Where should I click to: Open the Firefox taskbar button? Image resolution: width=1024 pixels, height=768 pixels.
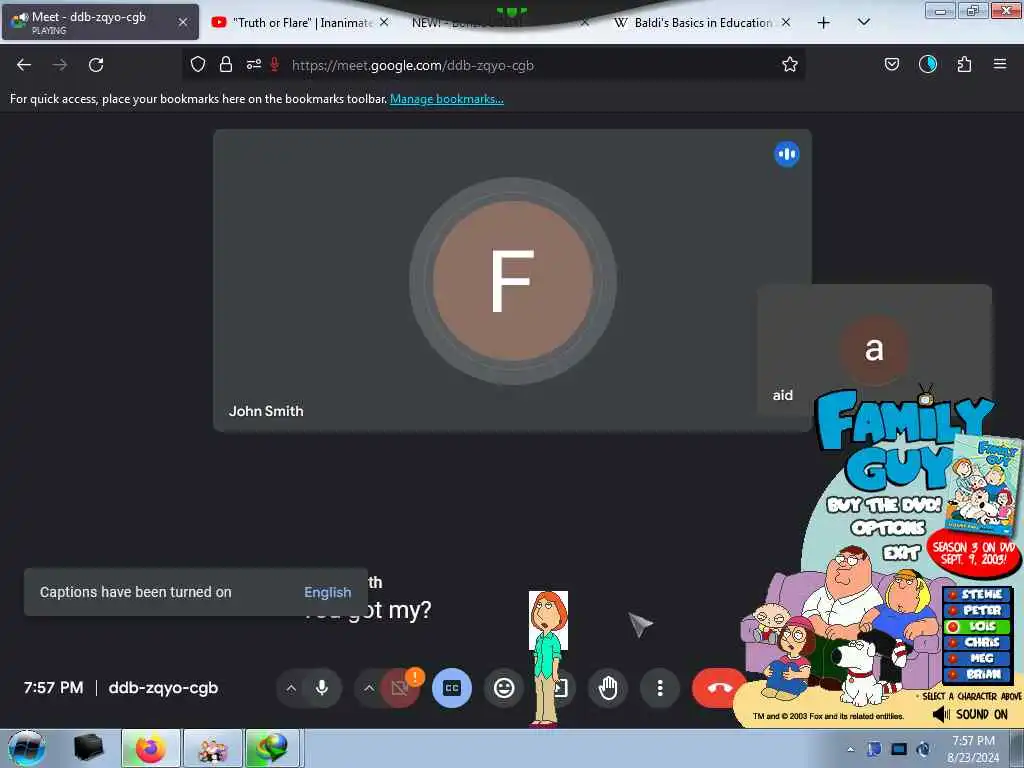pyautogui.click(x=150, y=748)
